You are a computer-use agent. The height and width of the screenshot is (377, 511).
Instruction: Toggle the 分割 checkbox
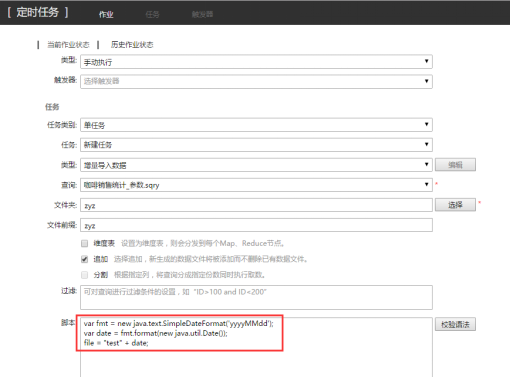[85, 275]
